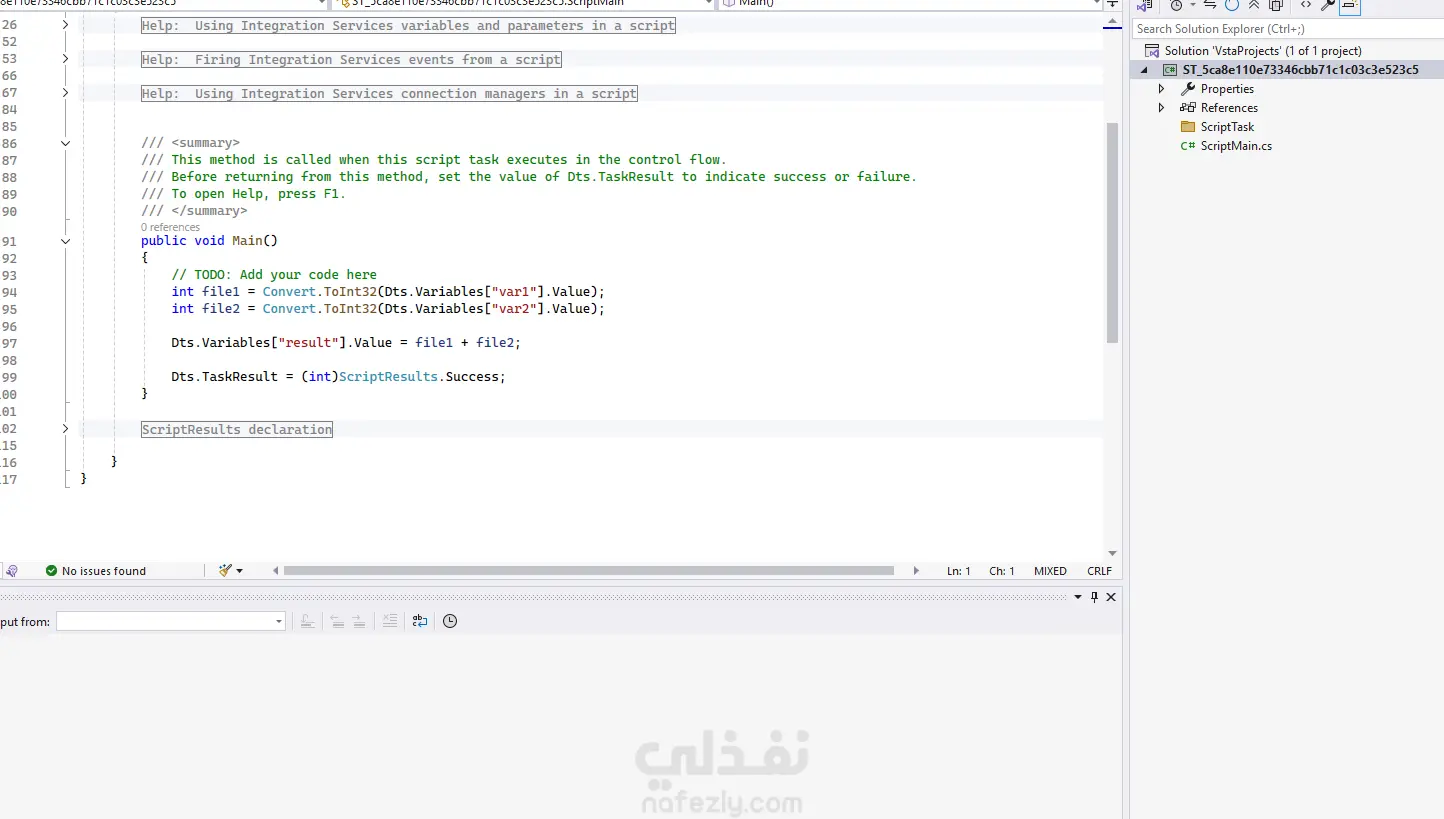Expand collapsed region 'Using Integration Services variables'
1444x819 pixels.
coord(65,24)
